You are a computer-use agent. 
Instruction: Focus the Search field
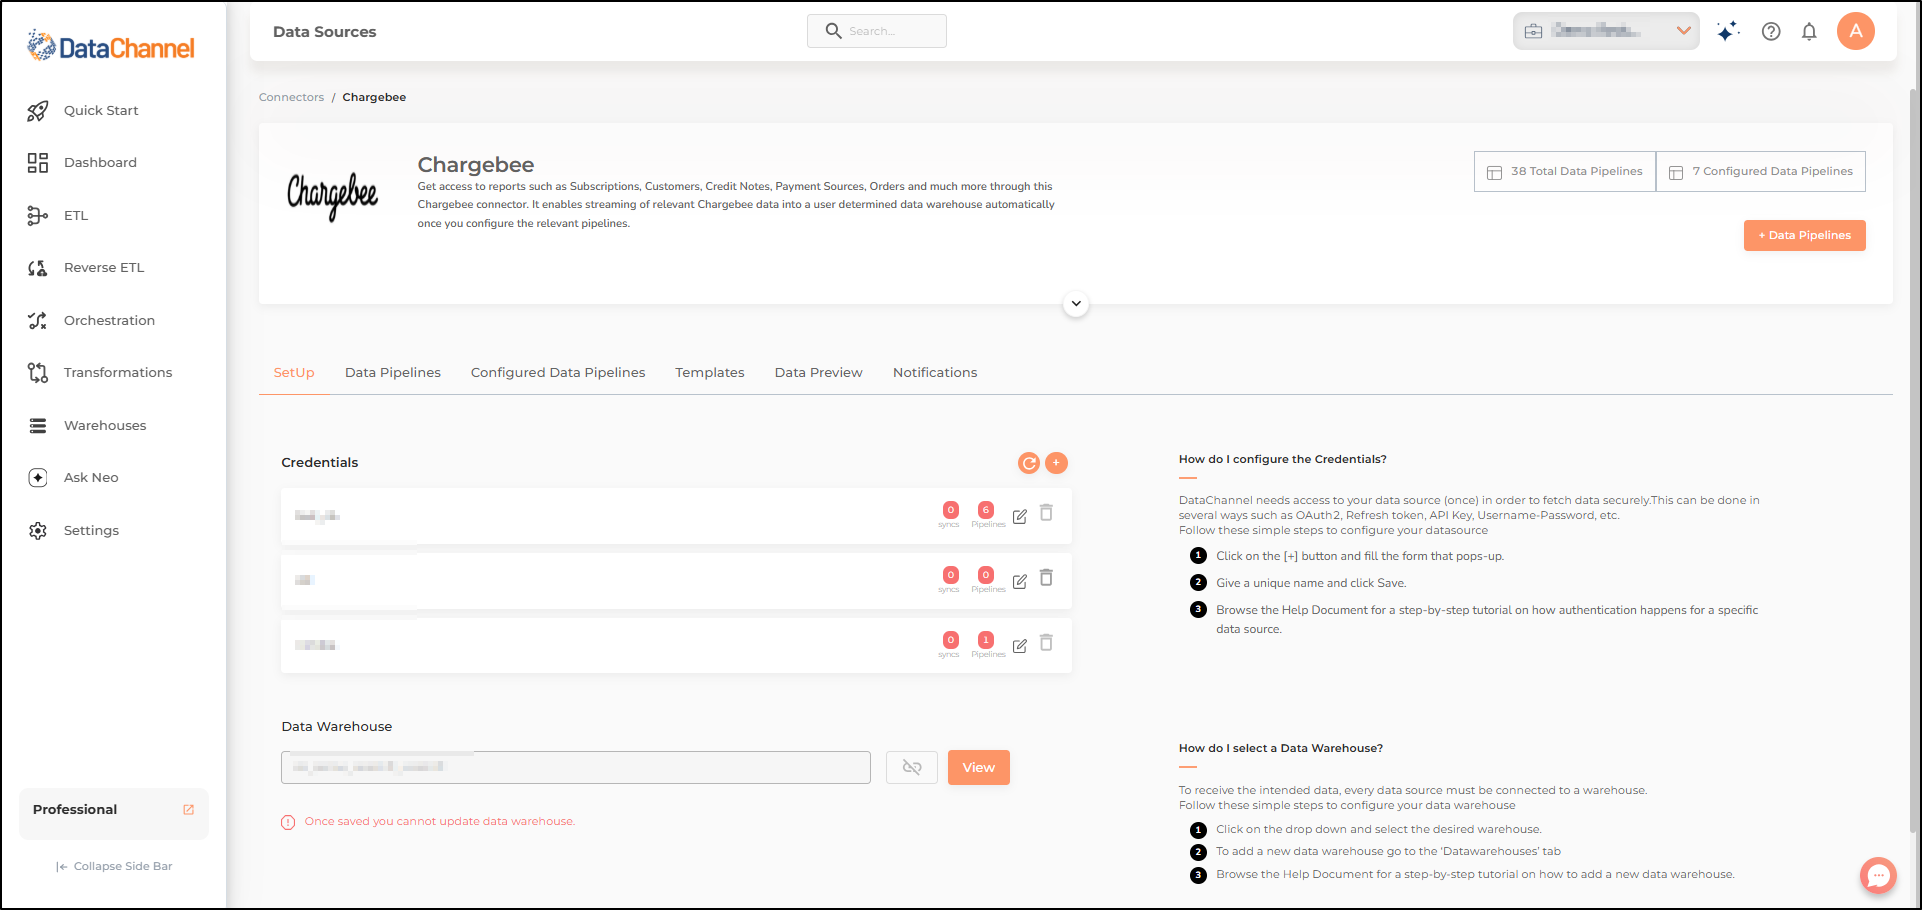(877, 31)
